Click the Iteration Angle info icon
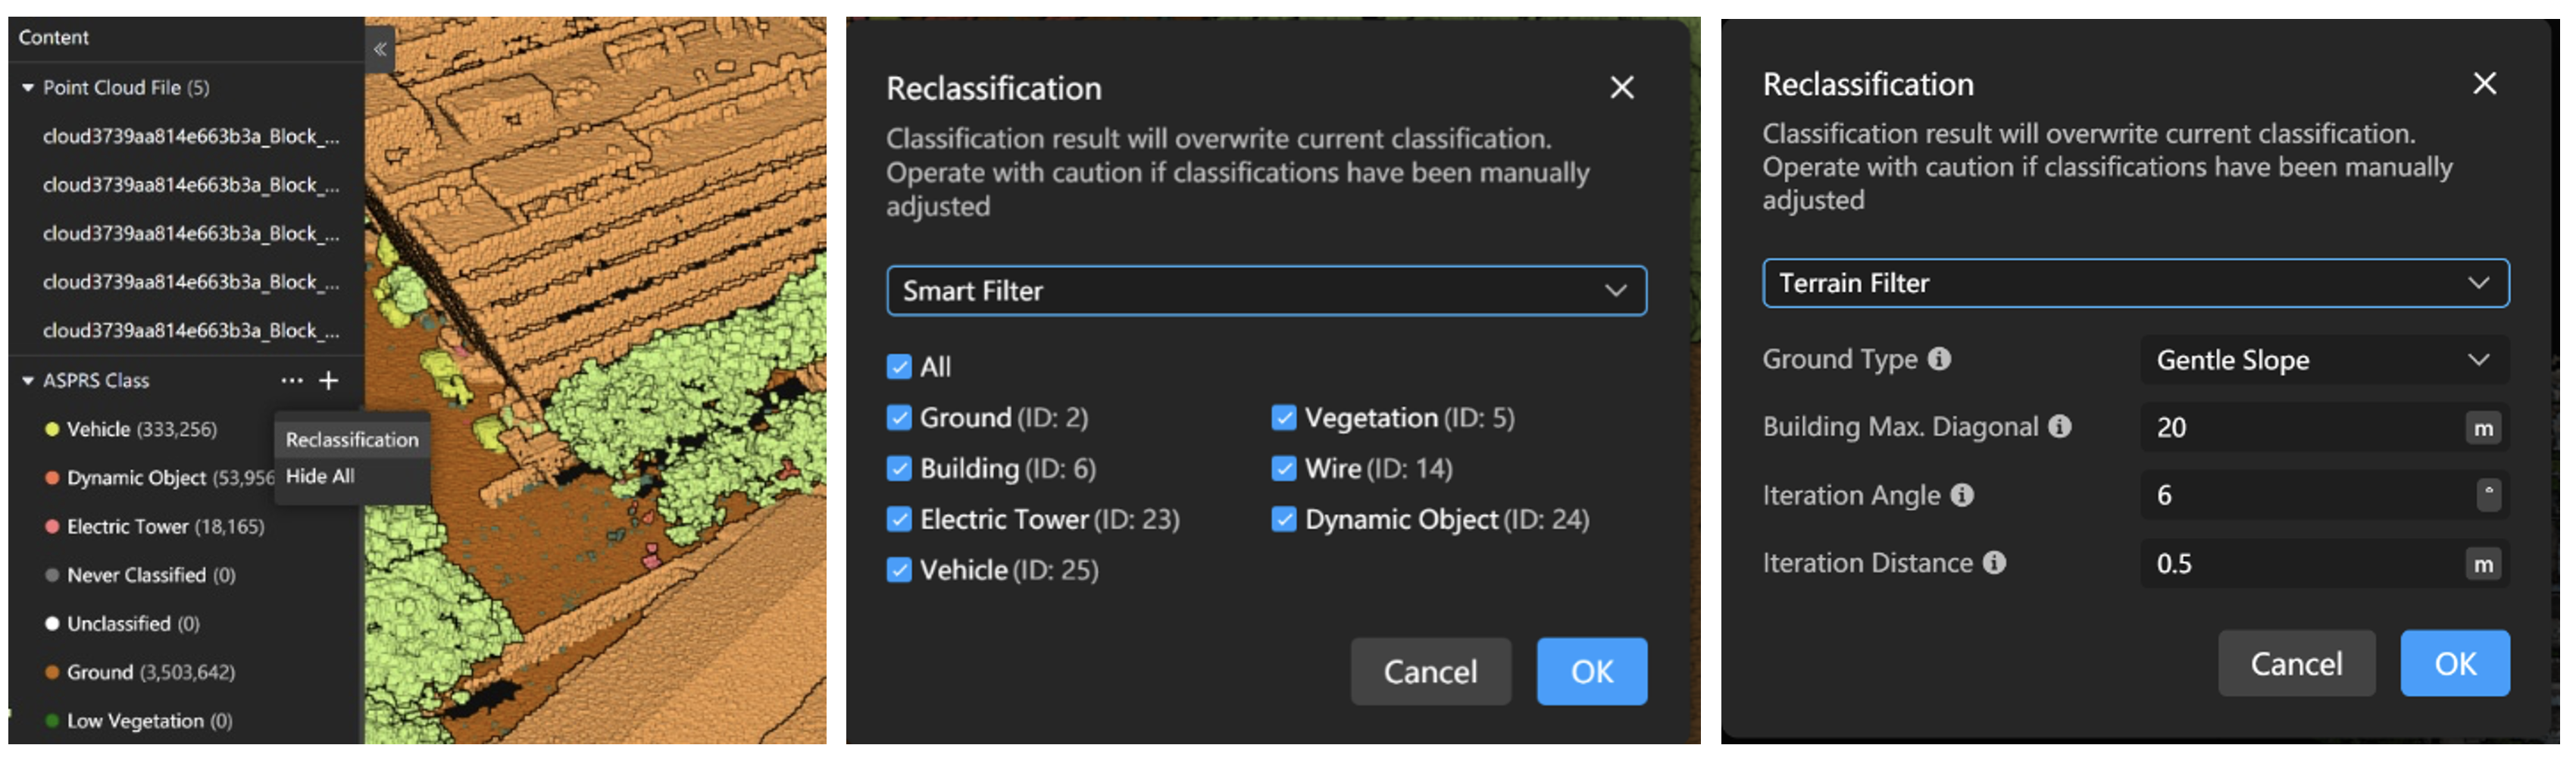The image size is (2576, 767). (1963, 495)
